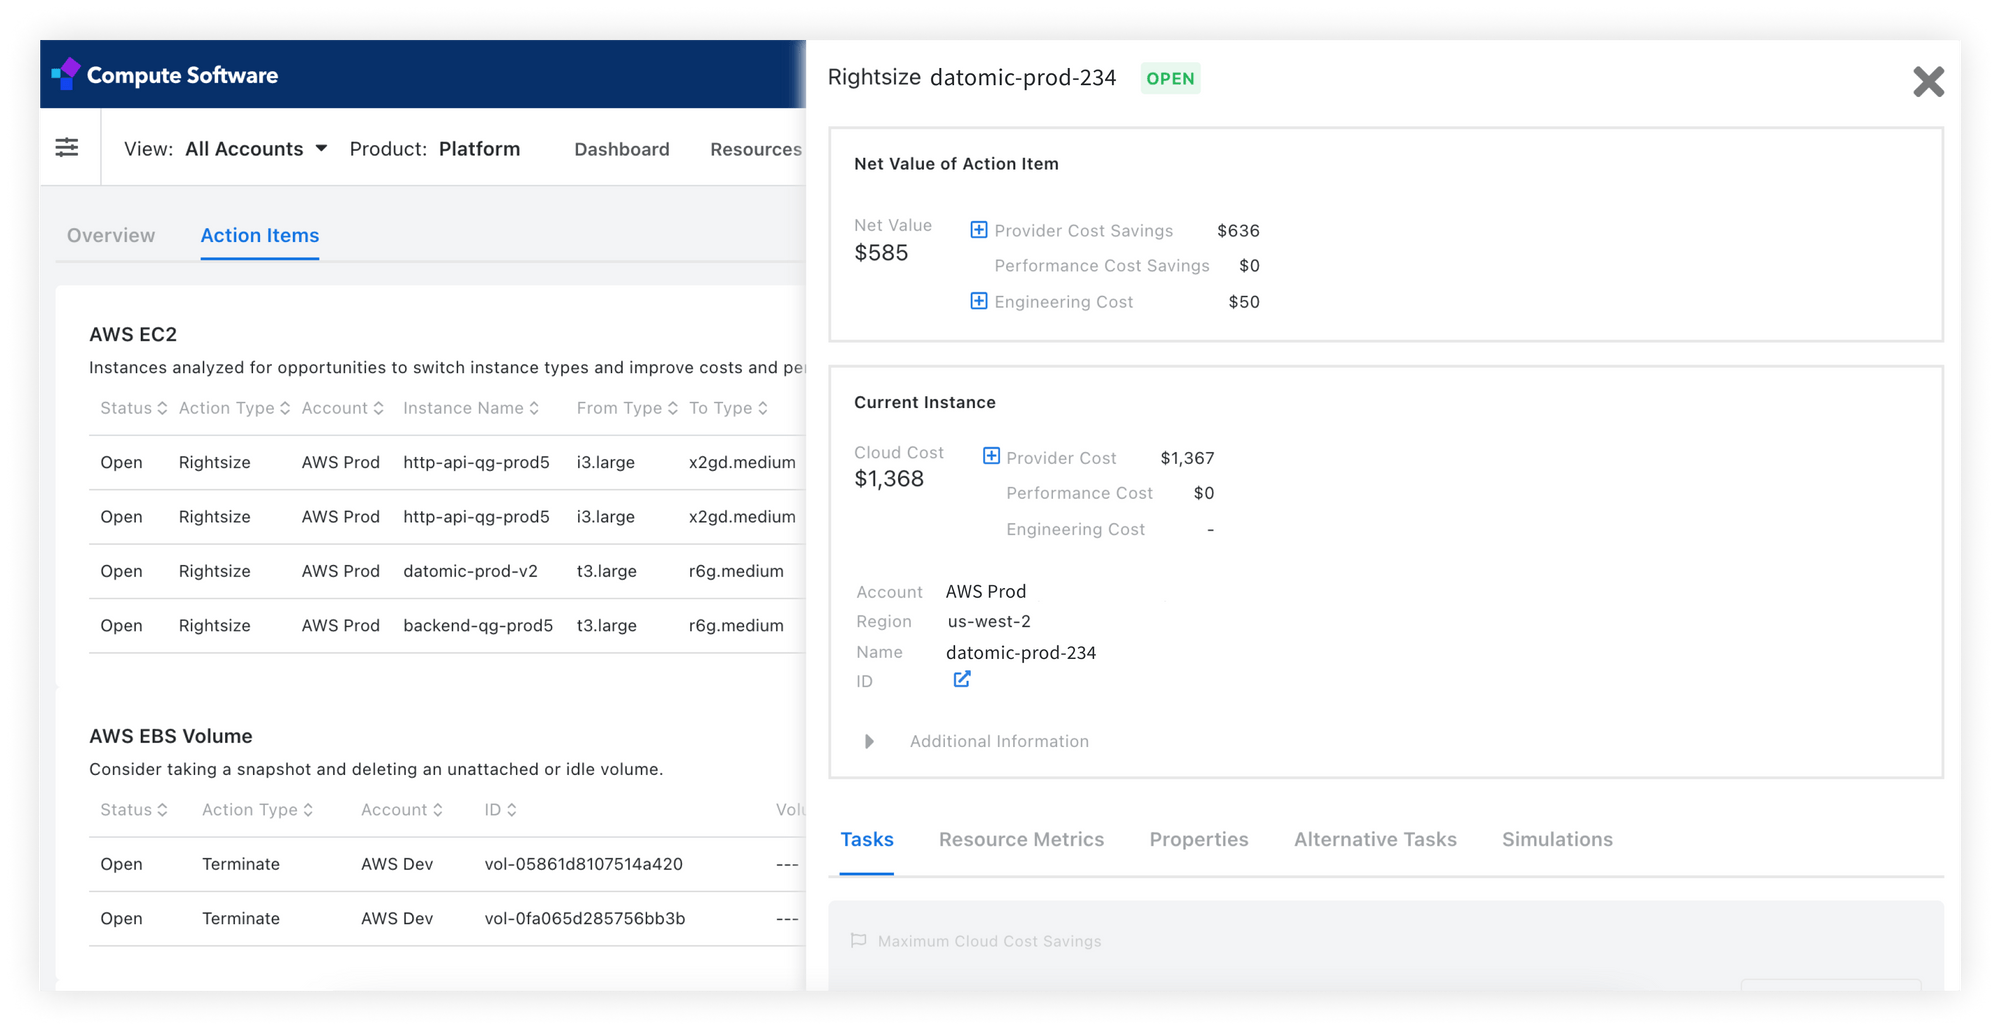
Task: Open the Alternative Tasks tab
Action: (x=1375, y=840)
